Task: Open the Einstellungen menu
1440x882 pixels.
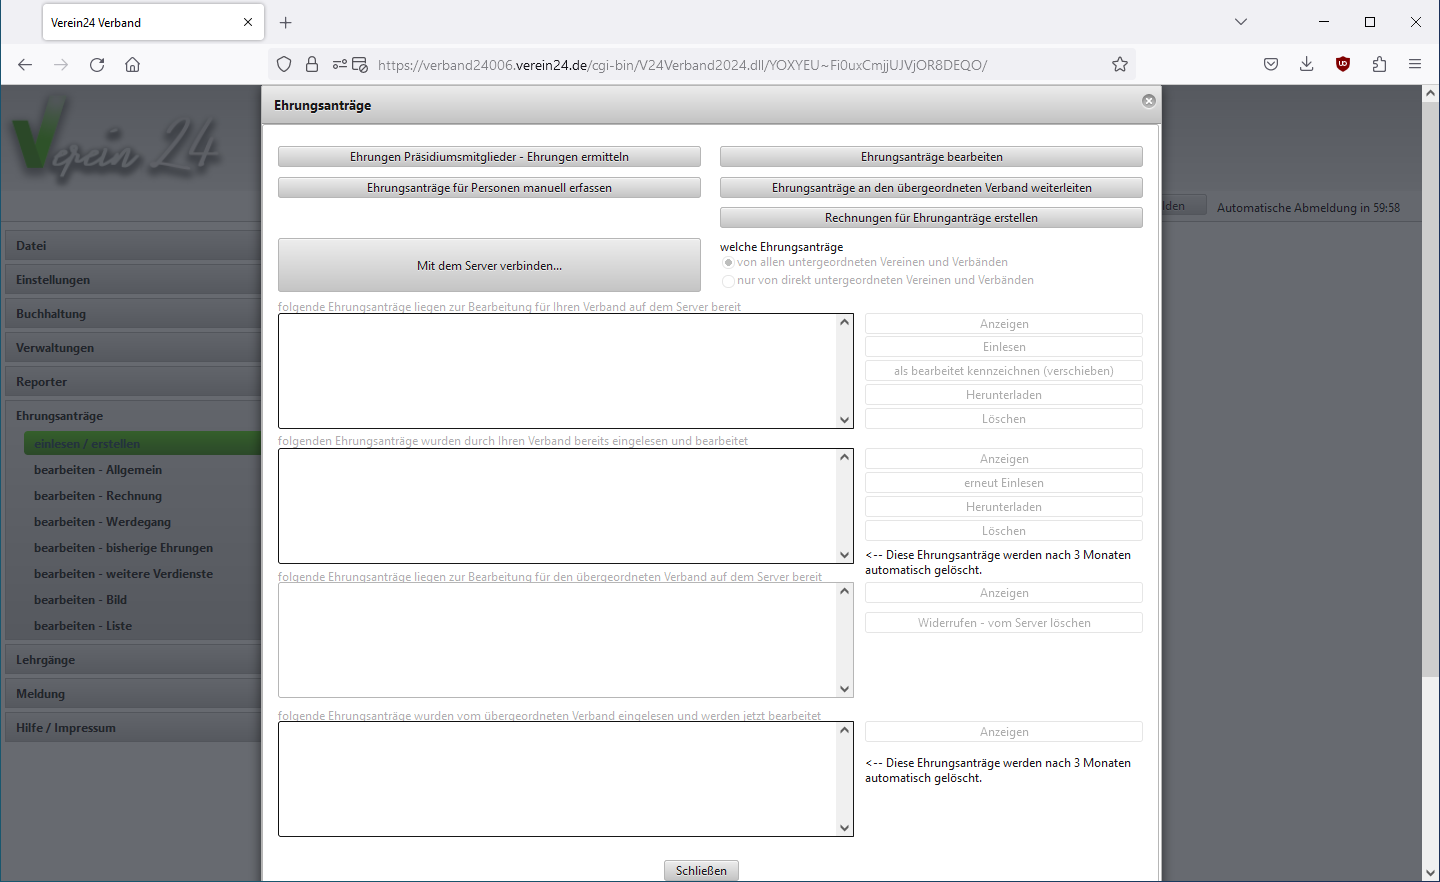Action: pos(131,280)
